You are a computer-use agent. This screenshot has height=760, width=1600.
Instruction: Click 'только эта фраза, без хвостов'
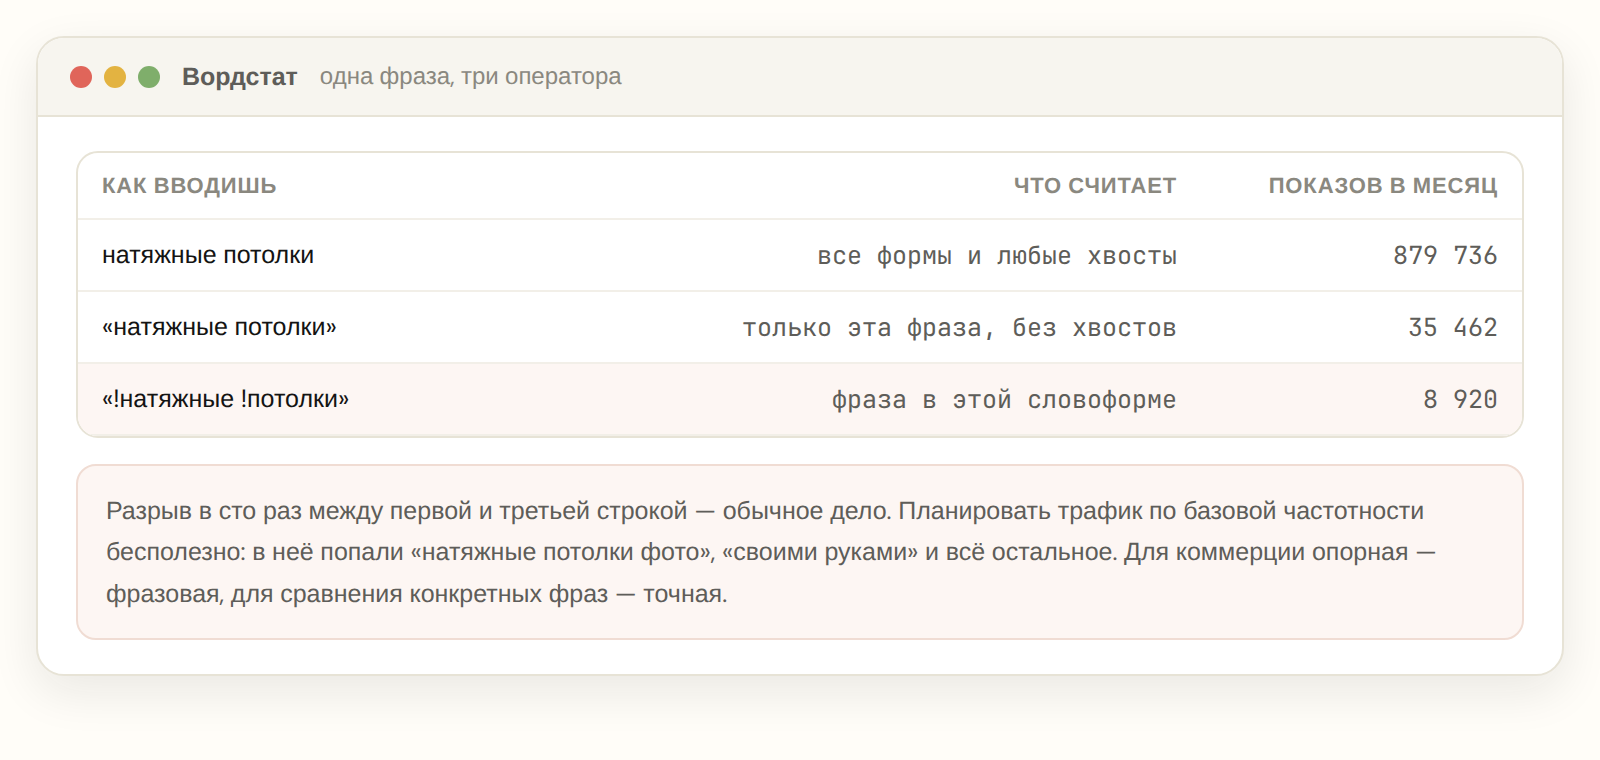click(959, 328)
